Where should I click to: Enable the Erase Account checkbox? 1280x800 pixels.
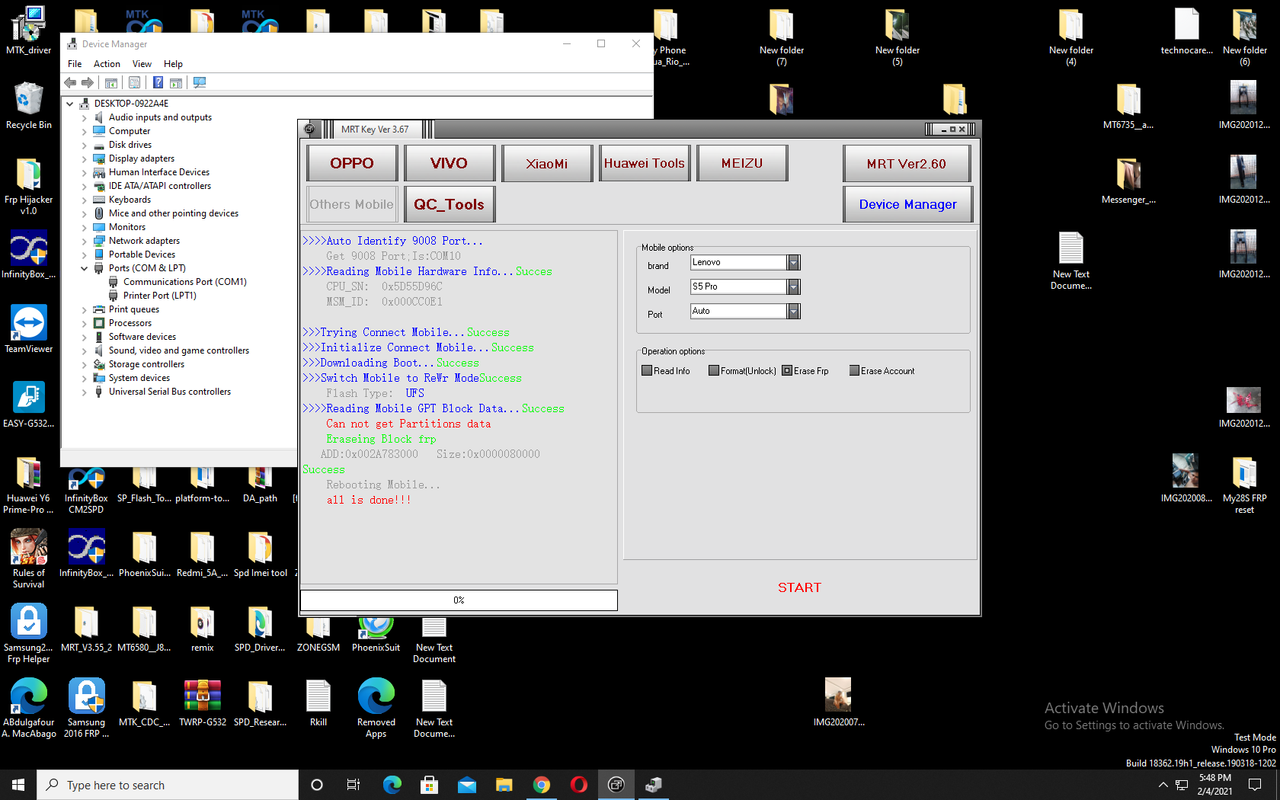(x=856, y=370)
